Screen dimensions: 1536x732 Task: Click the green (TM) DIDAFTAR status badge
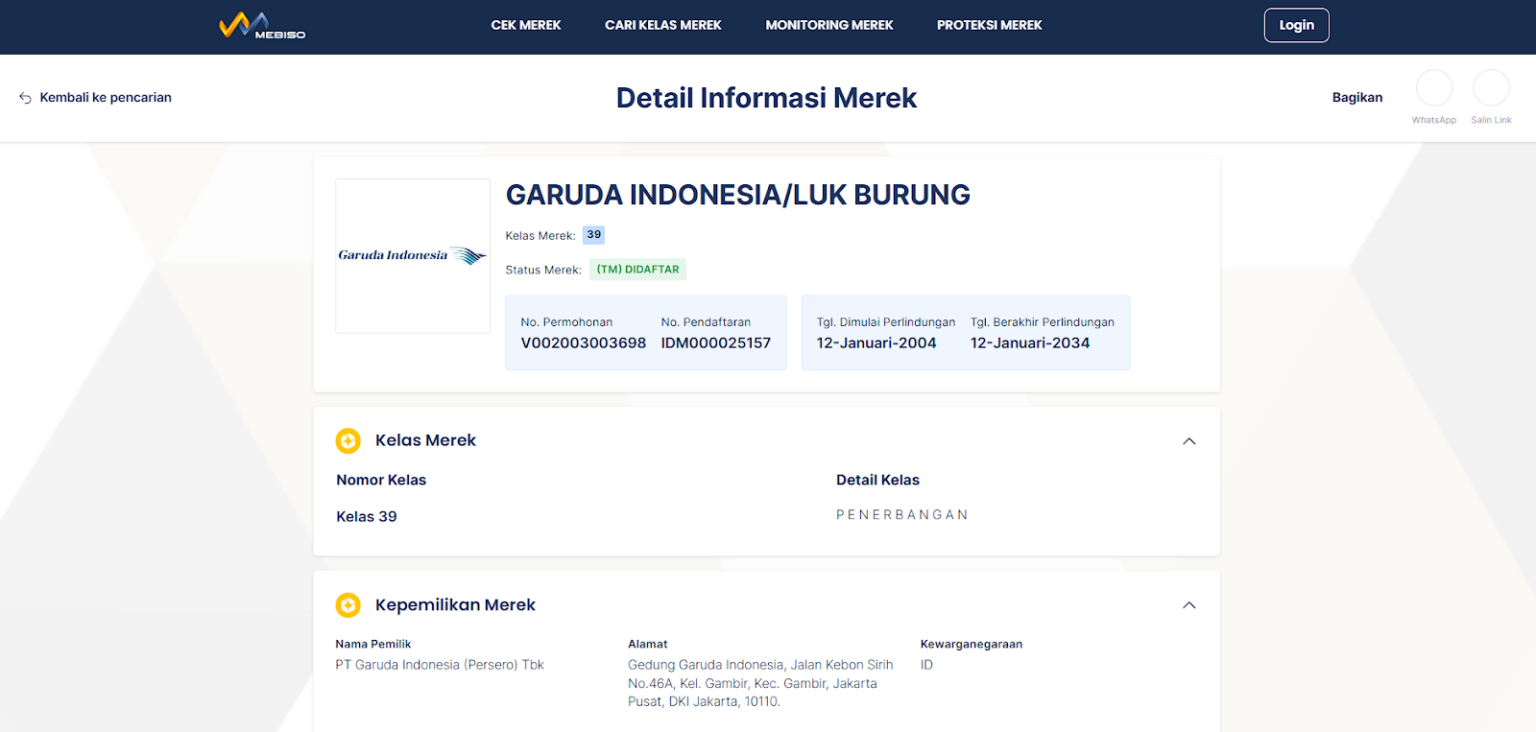point(637,268)
